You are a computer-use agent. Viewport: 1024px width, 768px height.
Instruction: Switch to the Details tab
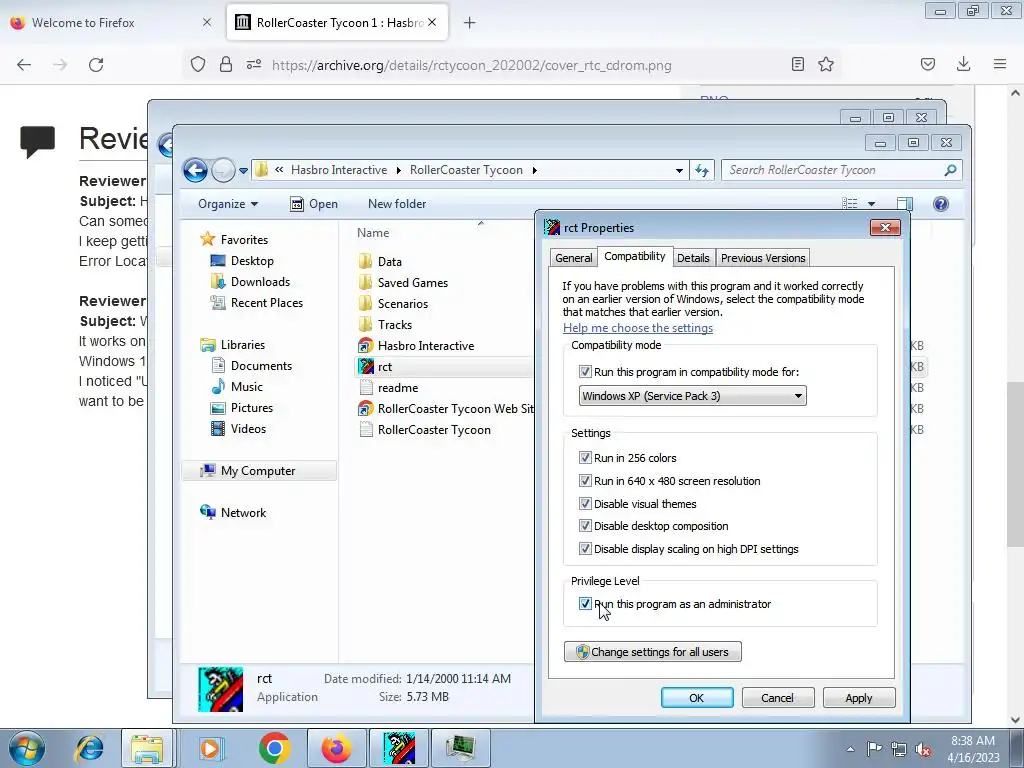click(x=693, y=258)
